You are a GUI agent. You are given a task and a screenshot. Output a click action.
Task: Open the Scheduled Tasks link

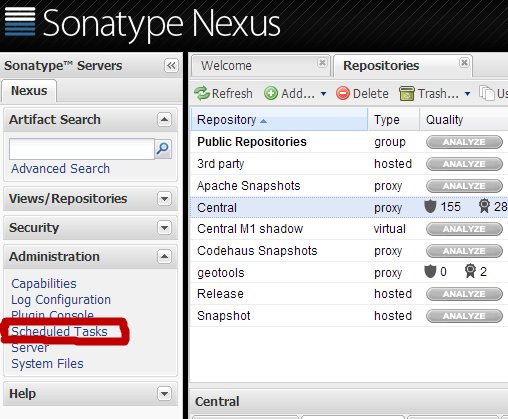click(59, 332)
